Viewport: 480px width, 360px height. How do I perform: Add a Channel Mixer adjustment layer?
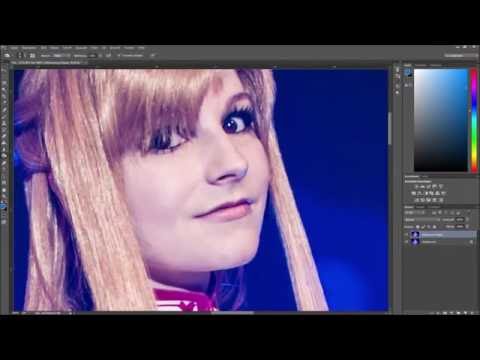437,193
